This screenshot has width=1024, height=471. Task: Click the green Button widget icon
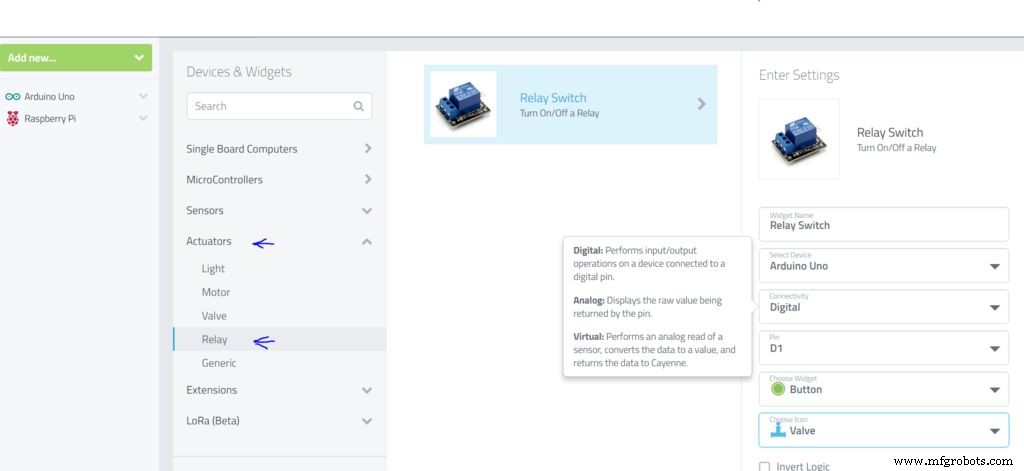[x=776, y=390]
